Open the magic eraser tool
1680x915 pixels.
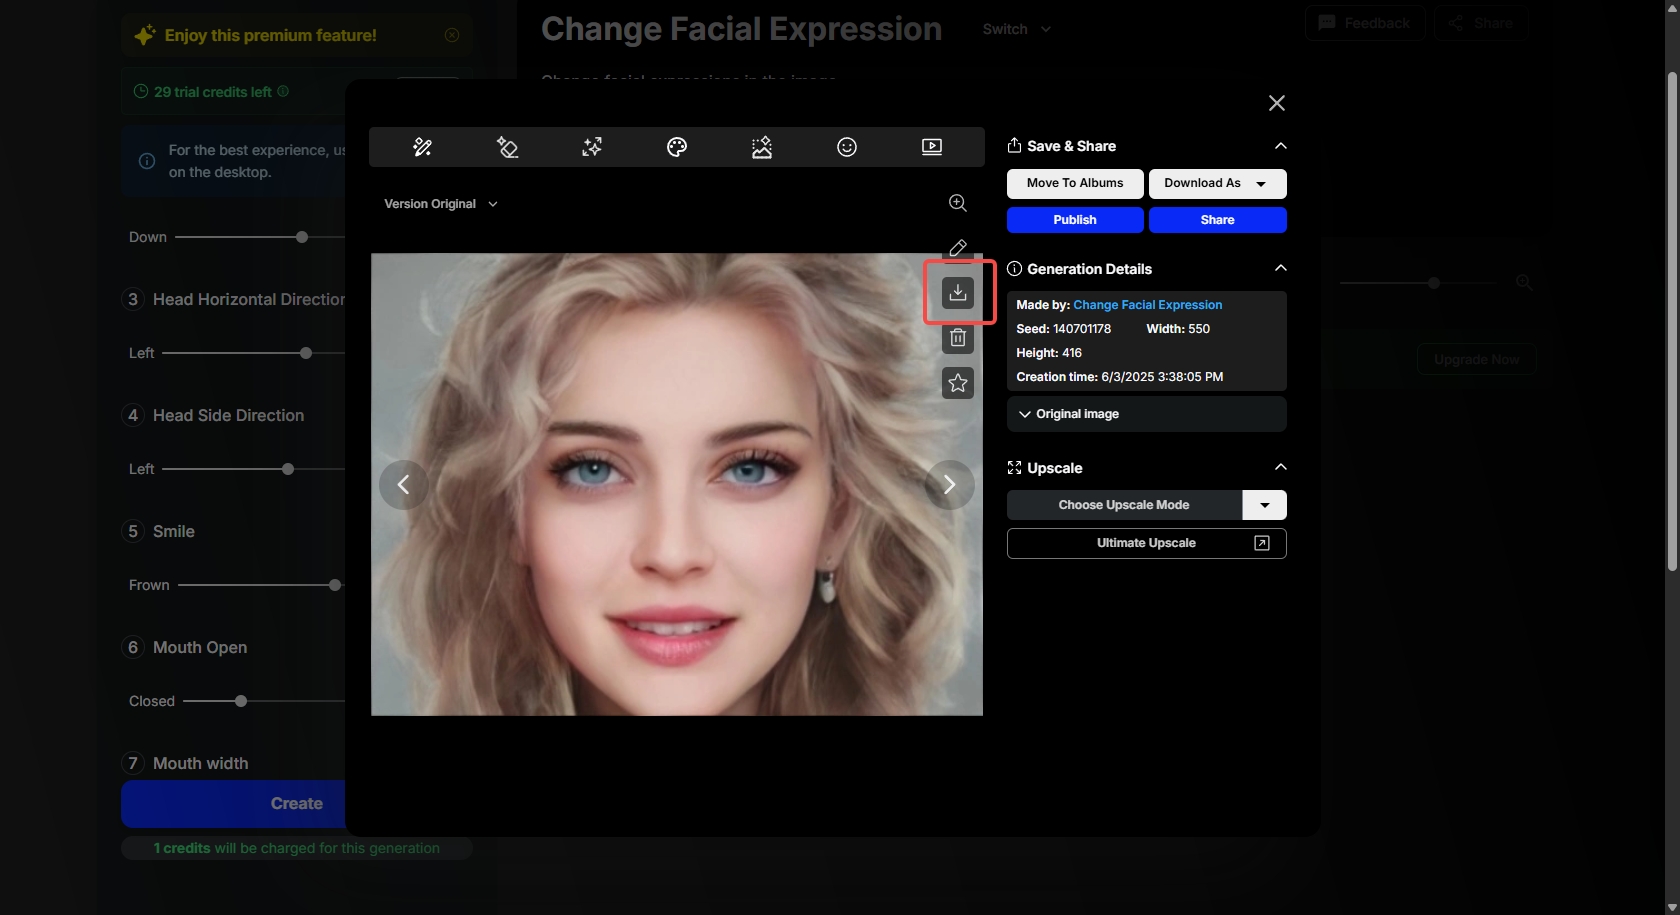[x=507, y=147]
